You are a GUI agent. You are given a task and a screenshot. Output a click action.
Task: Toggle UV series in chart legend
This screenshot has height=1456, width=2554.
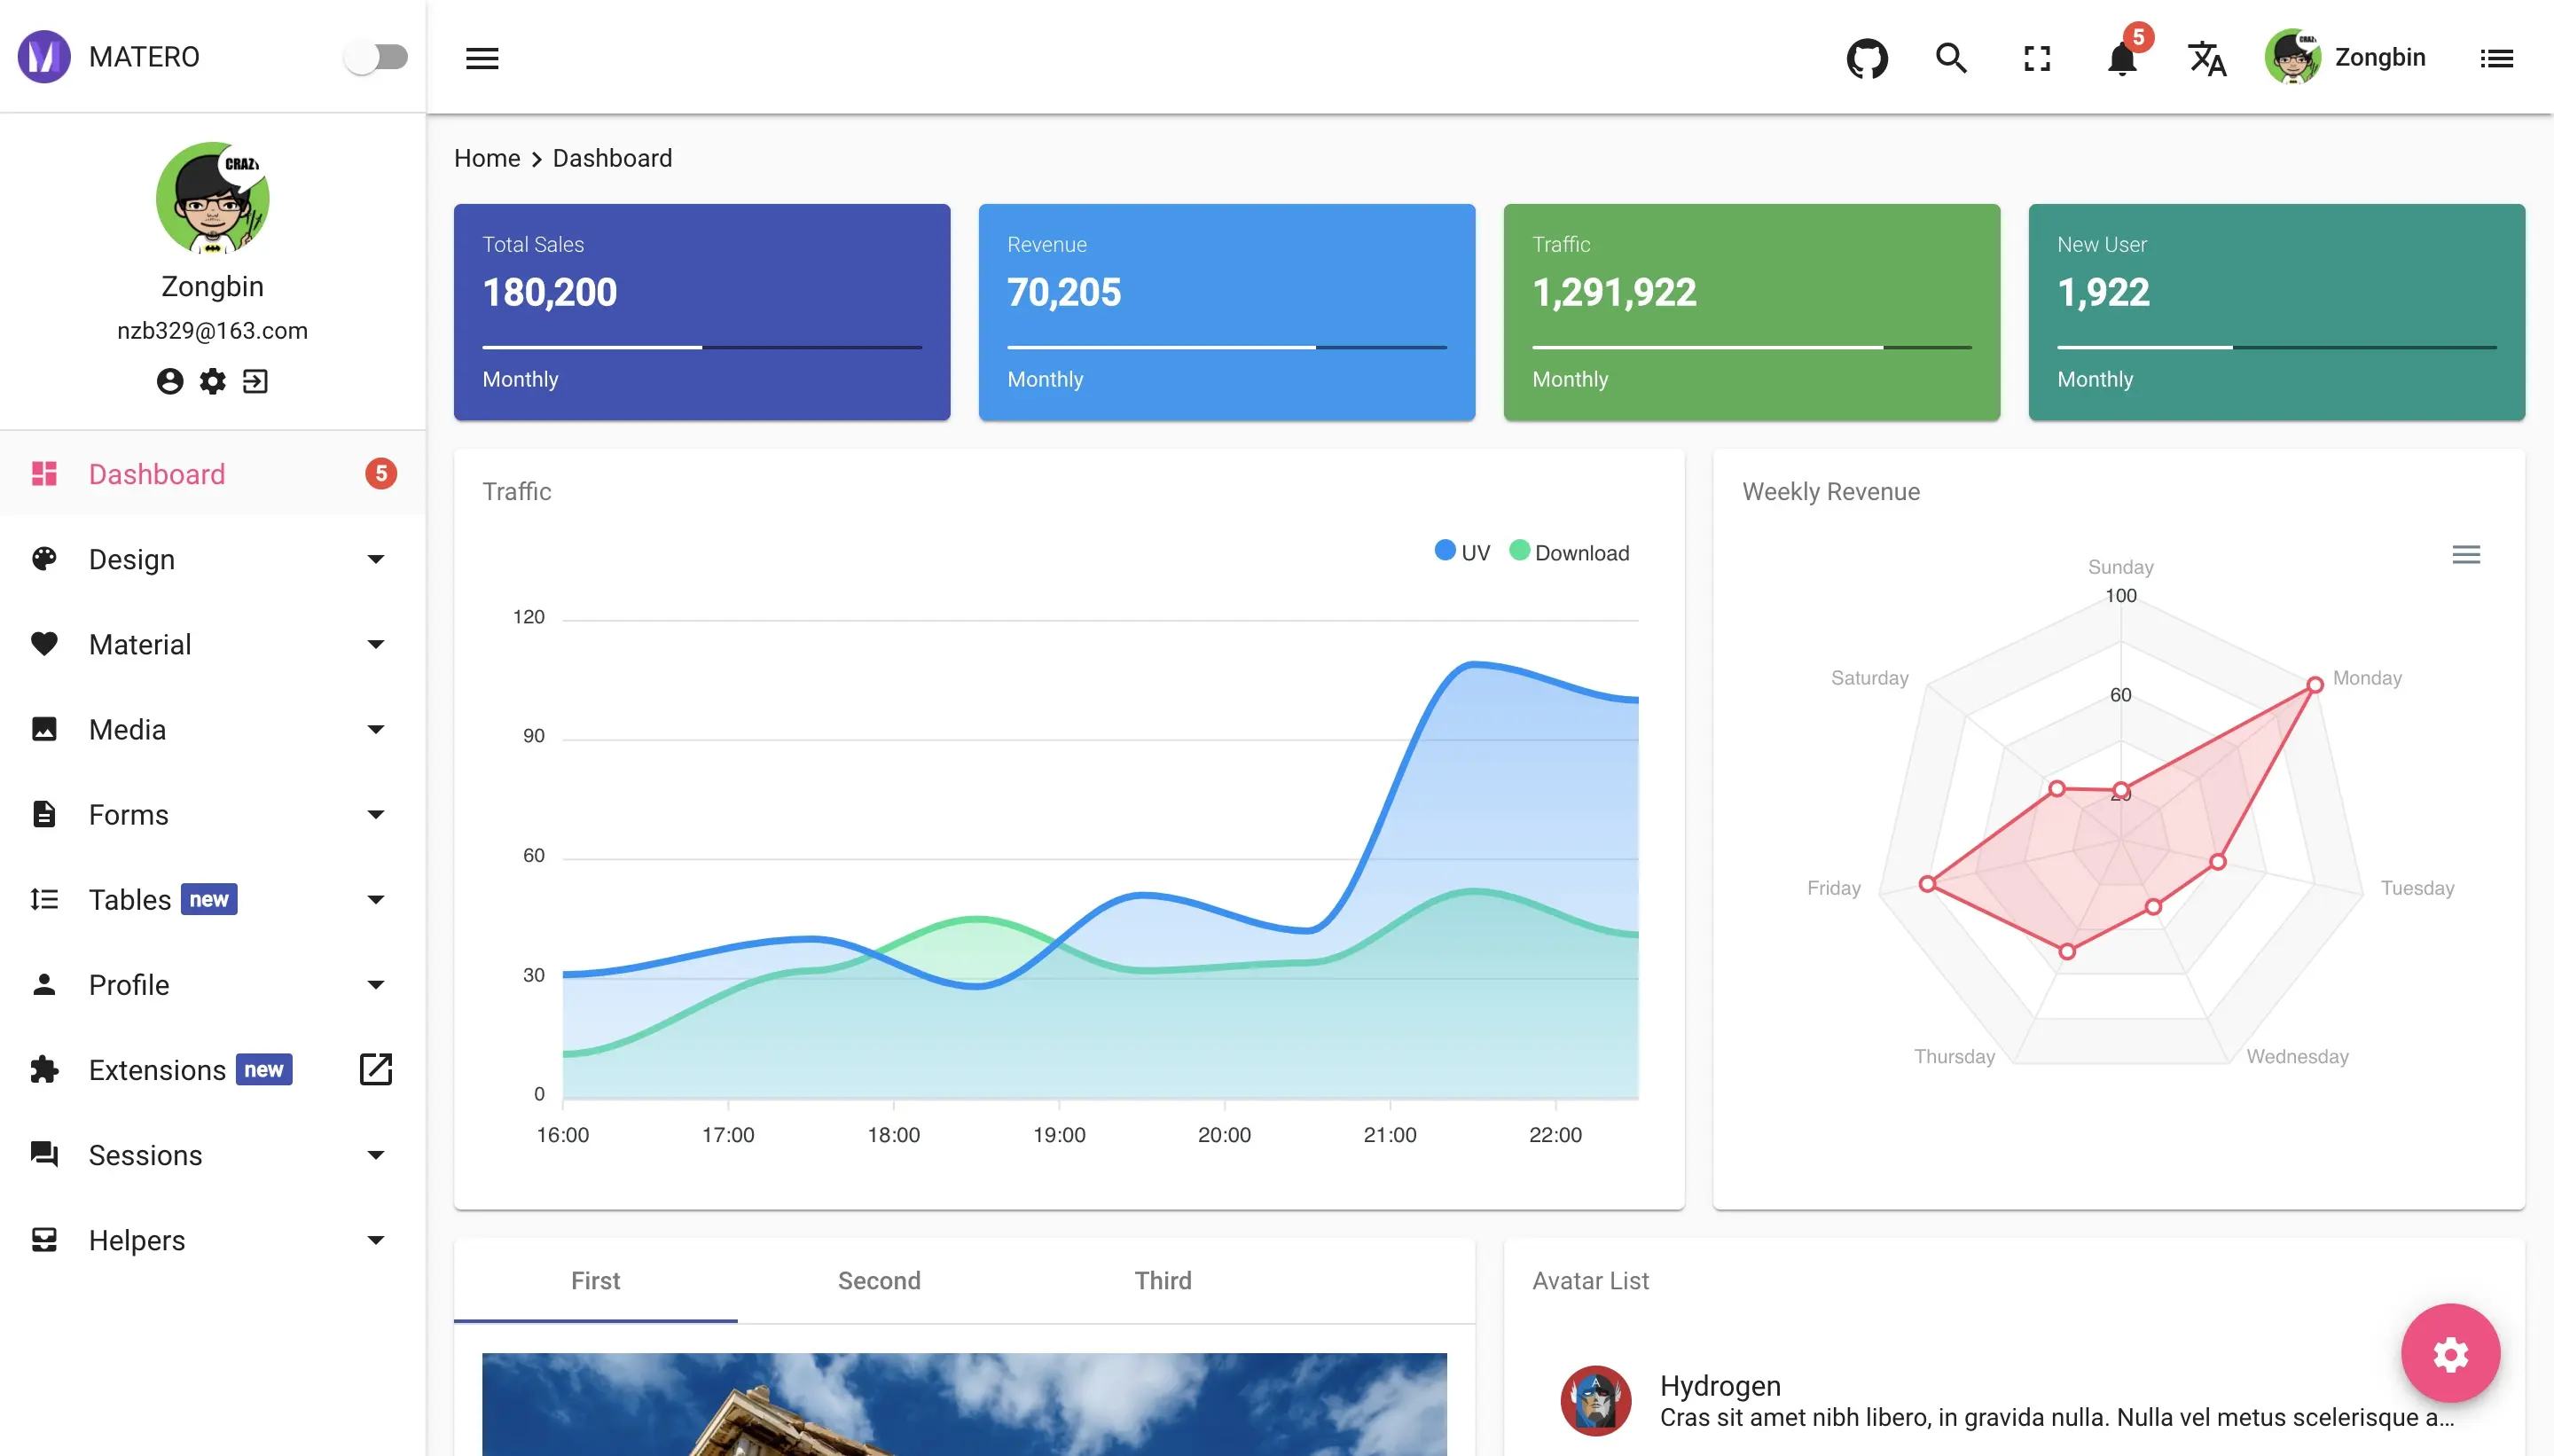click(1461, 552)
